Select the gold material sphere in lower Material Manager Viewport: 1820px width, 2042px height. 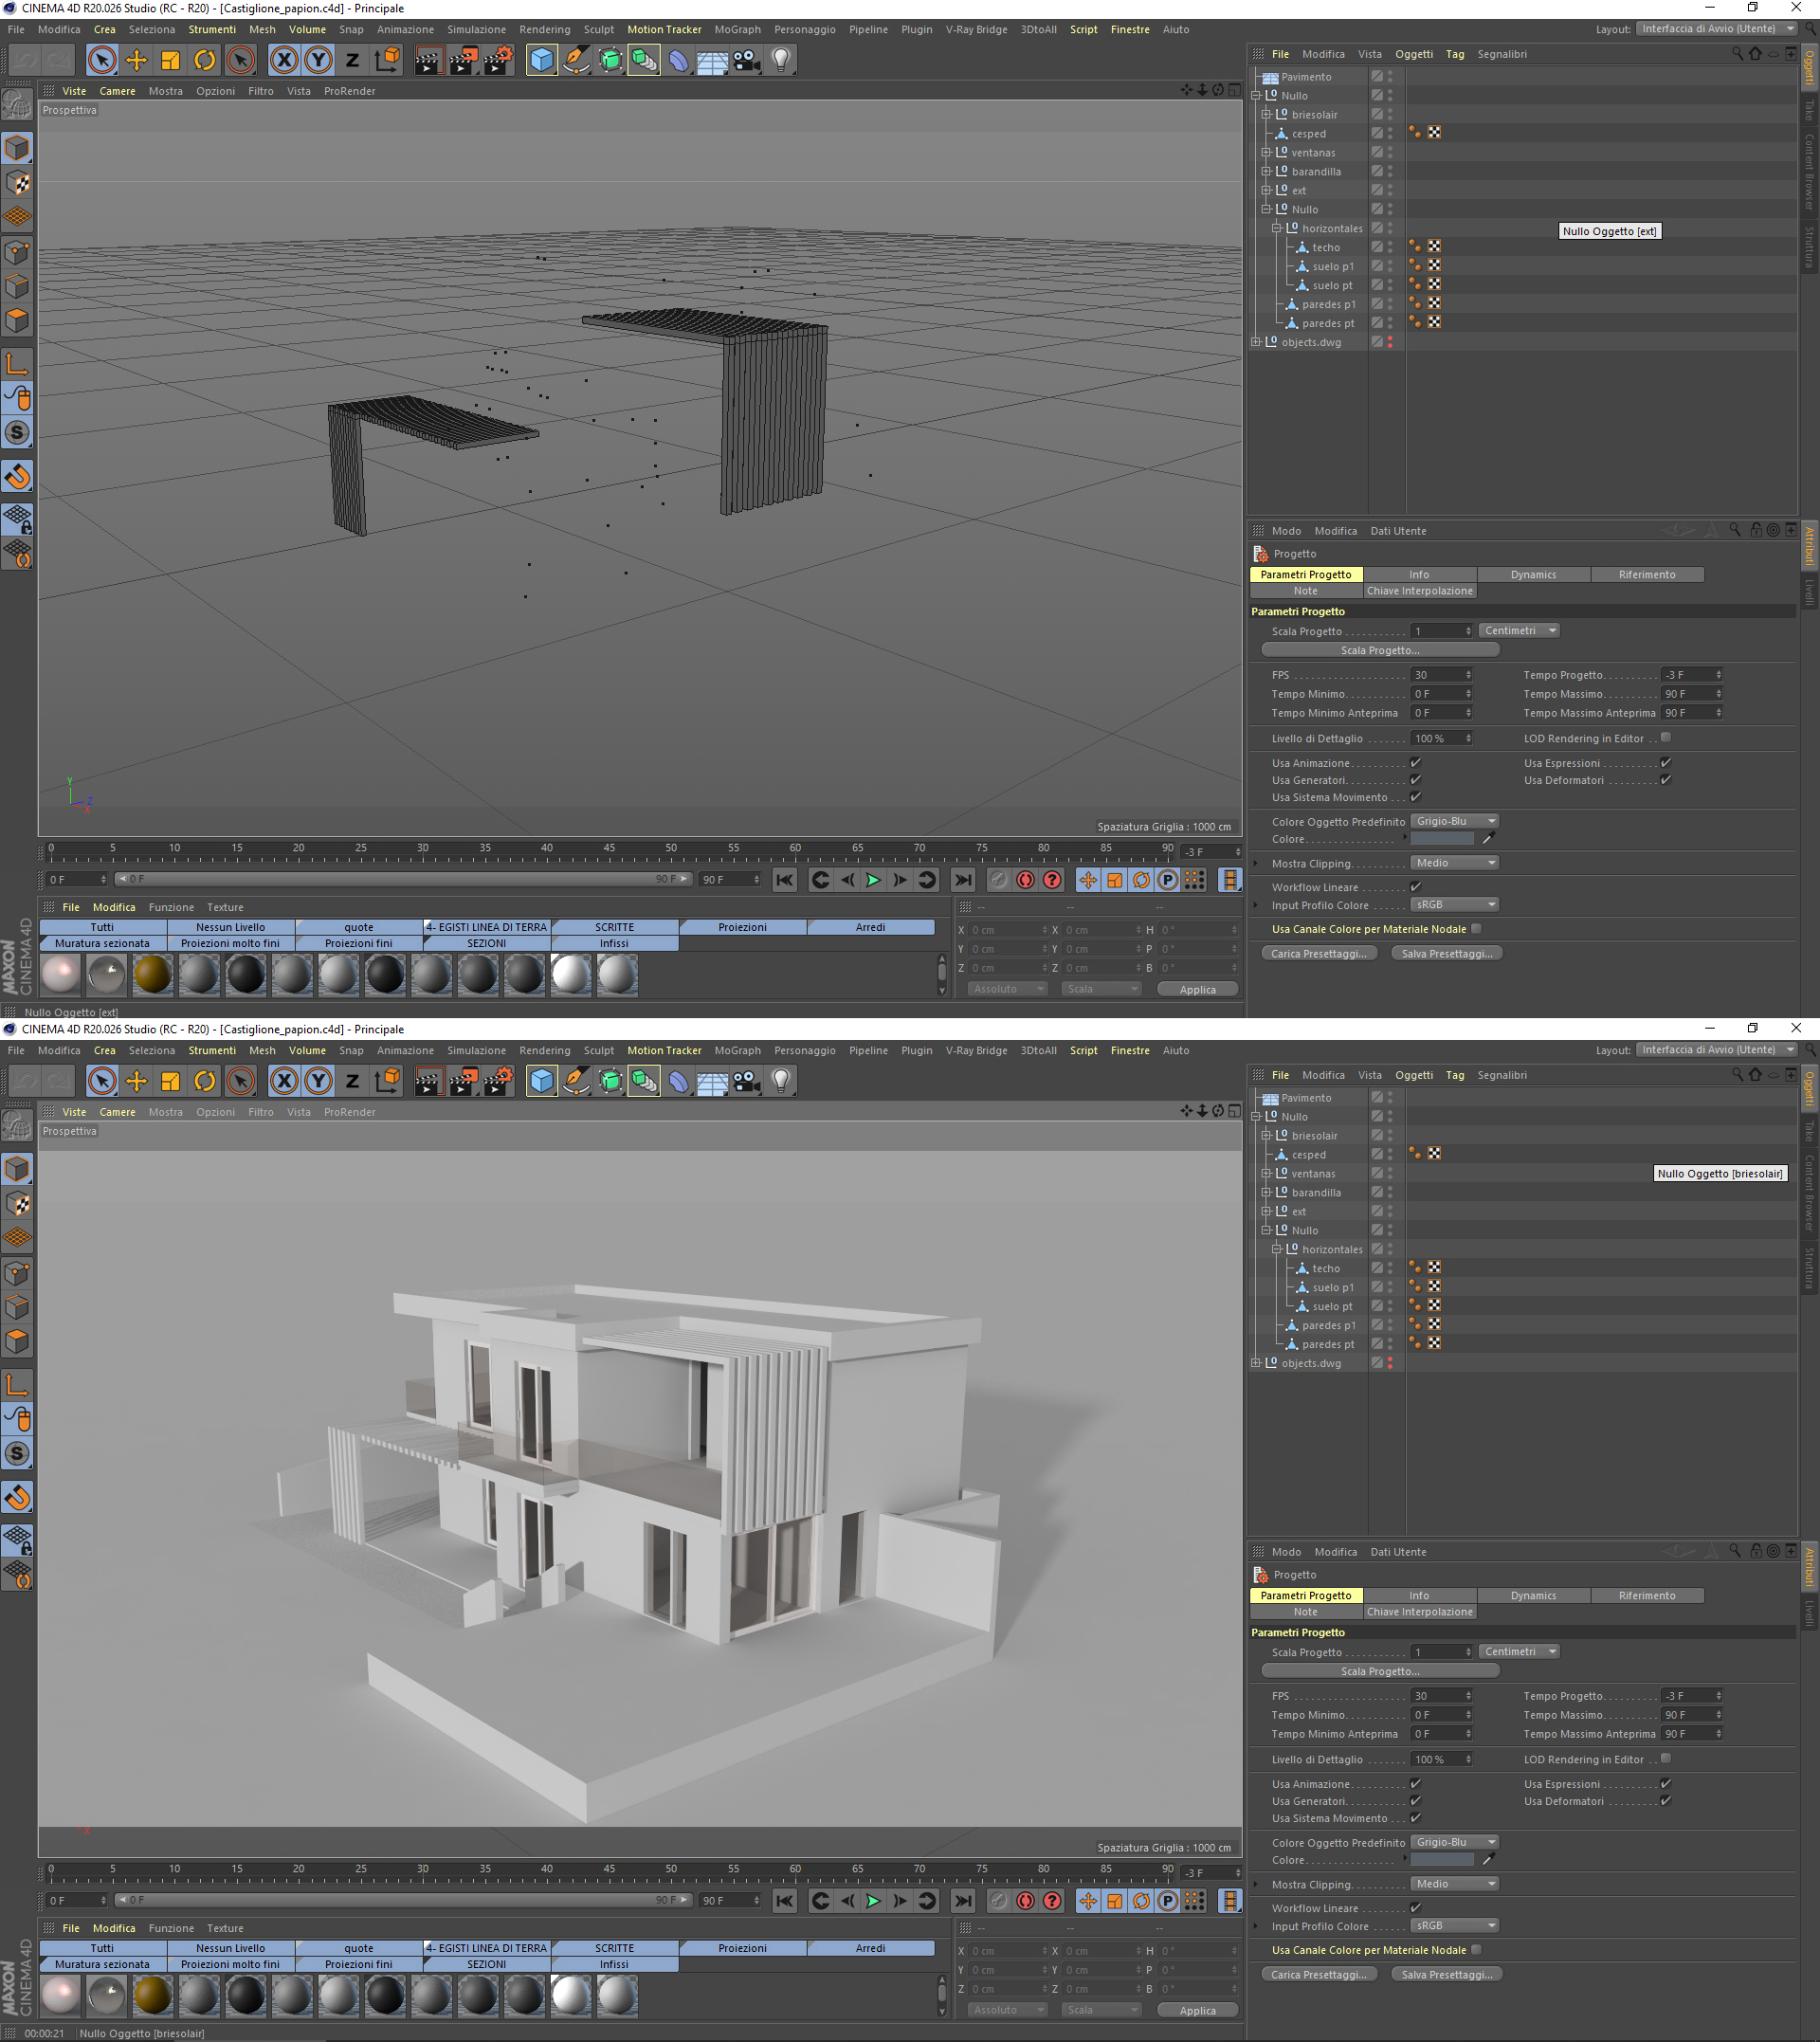[x=153, y=1995]
